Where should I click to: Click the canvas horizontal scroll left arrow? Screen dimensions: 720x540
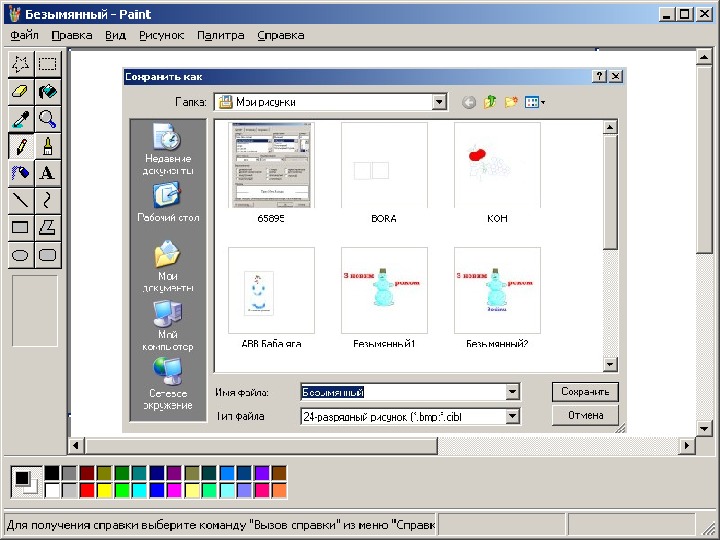[76, 445]
